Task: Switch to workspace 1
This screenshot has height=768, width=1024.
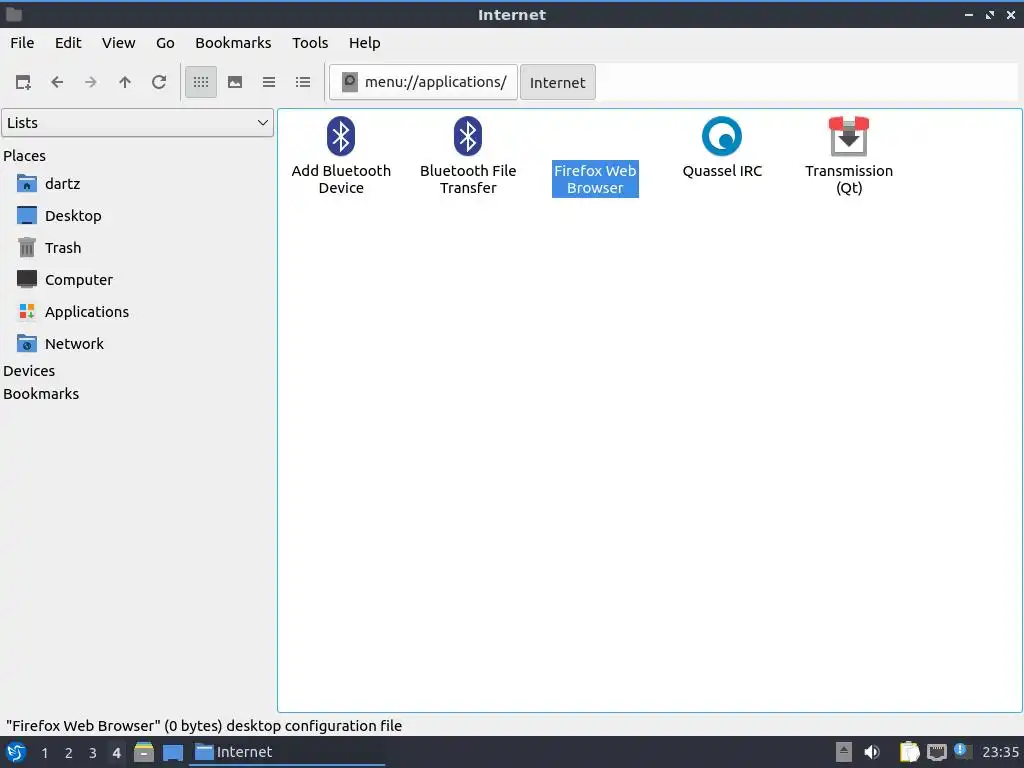Action: click(x=44, y=753)
